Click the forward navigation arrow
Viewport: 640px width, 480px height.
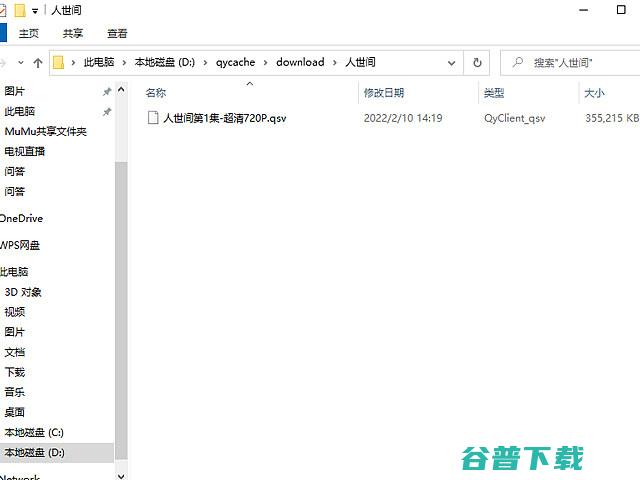tap(5, 62)
